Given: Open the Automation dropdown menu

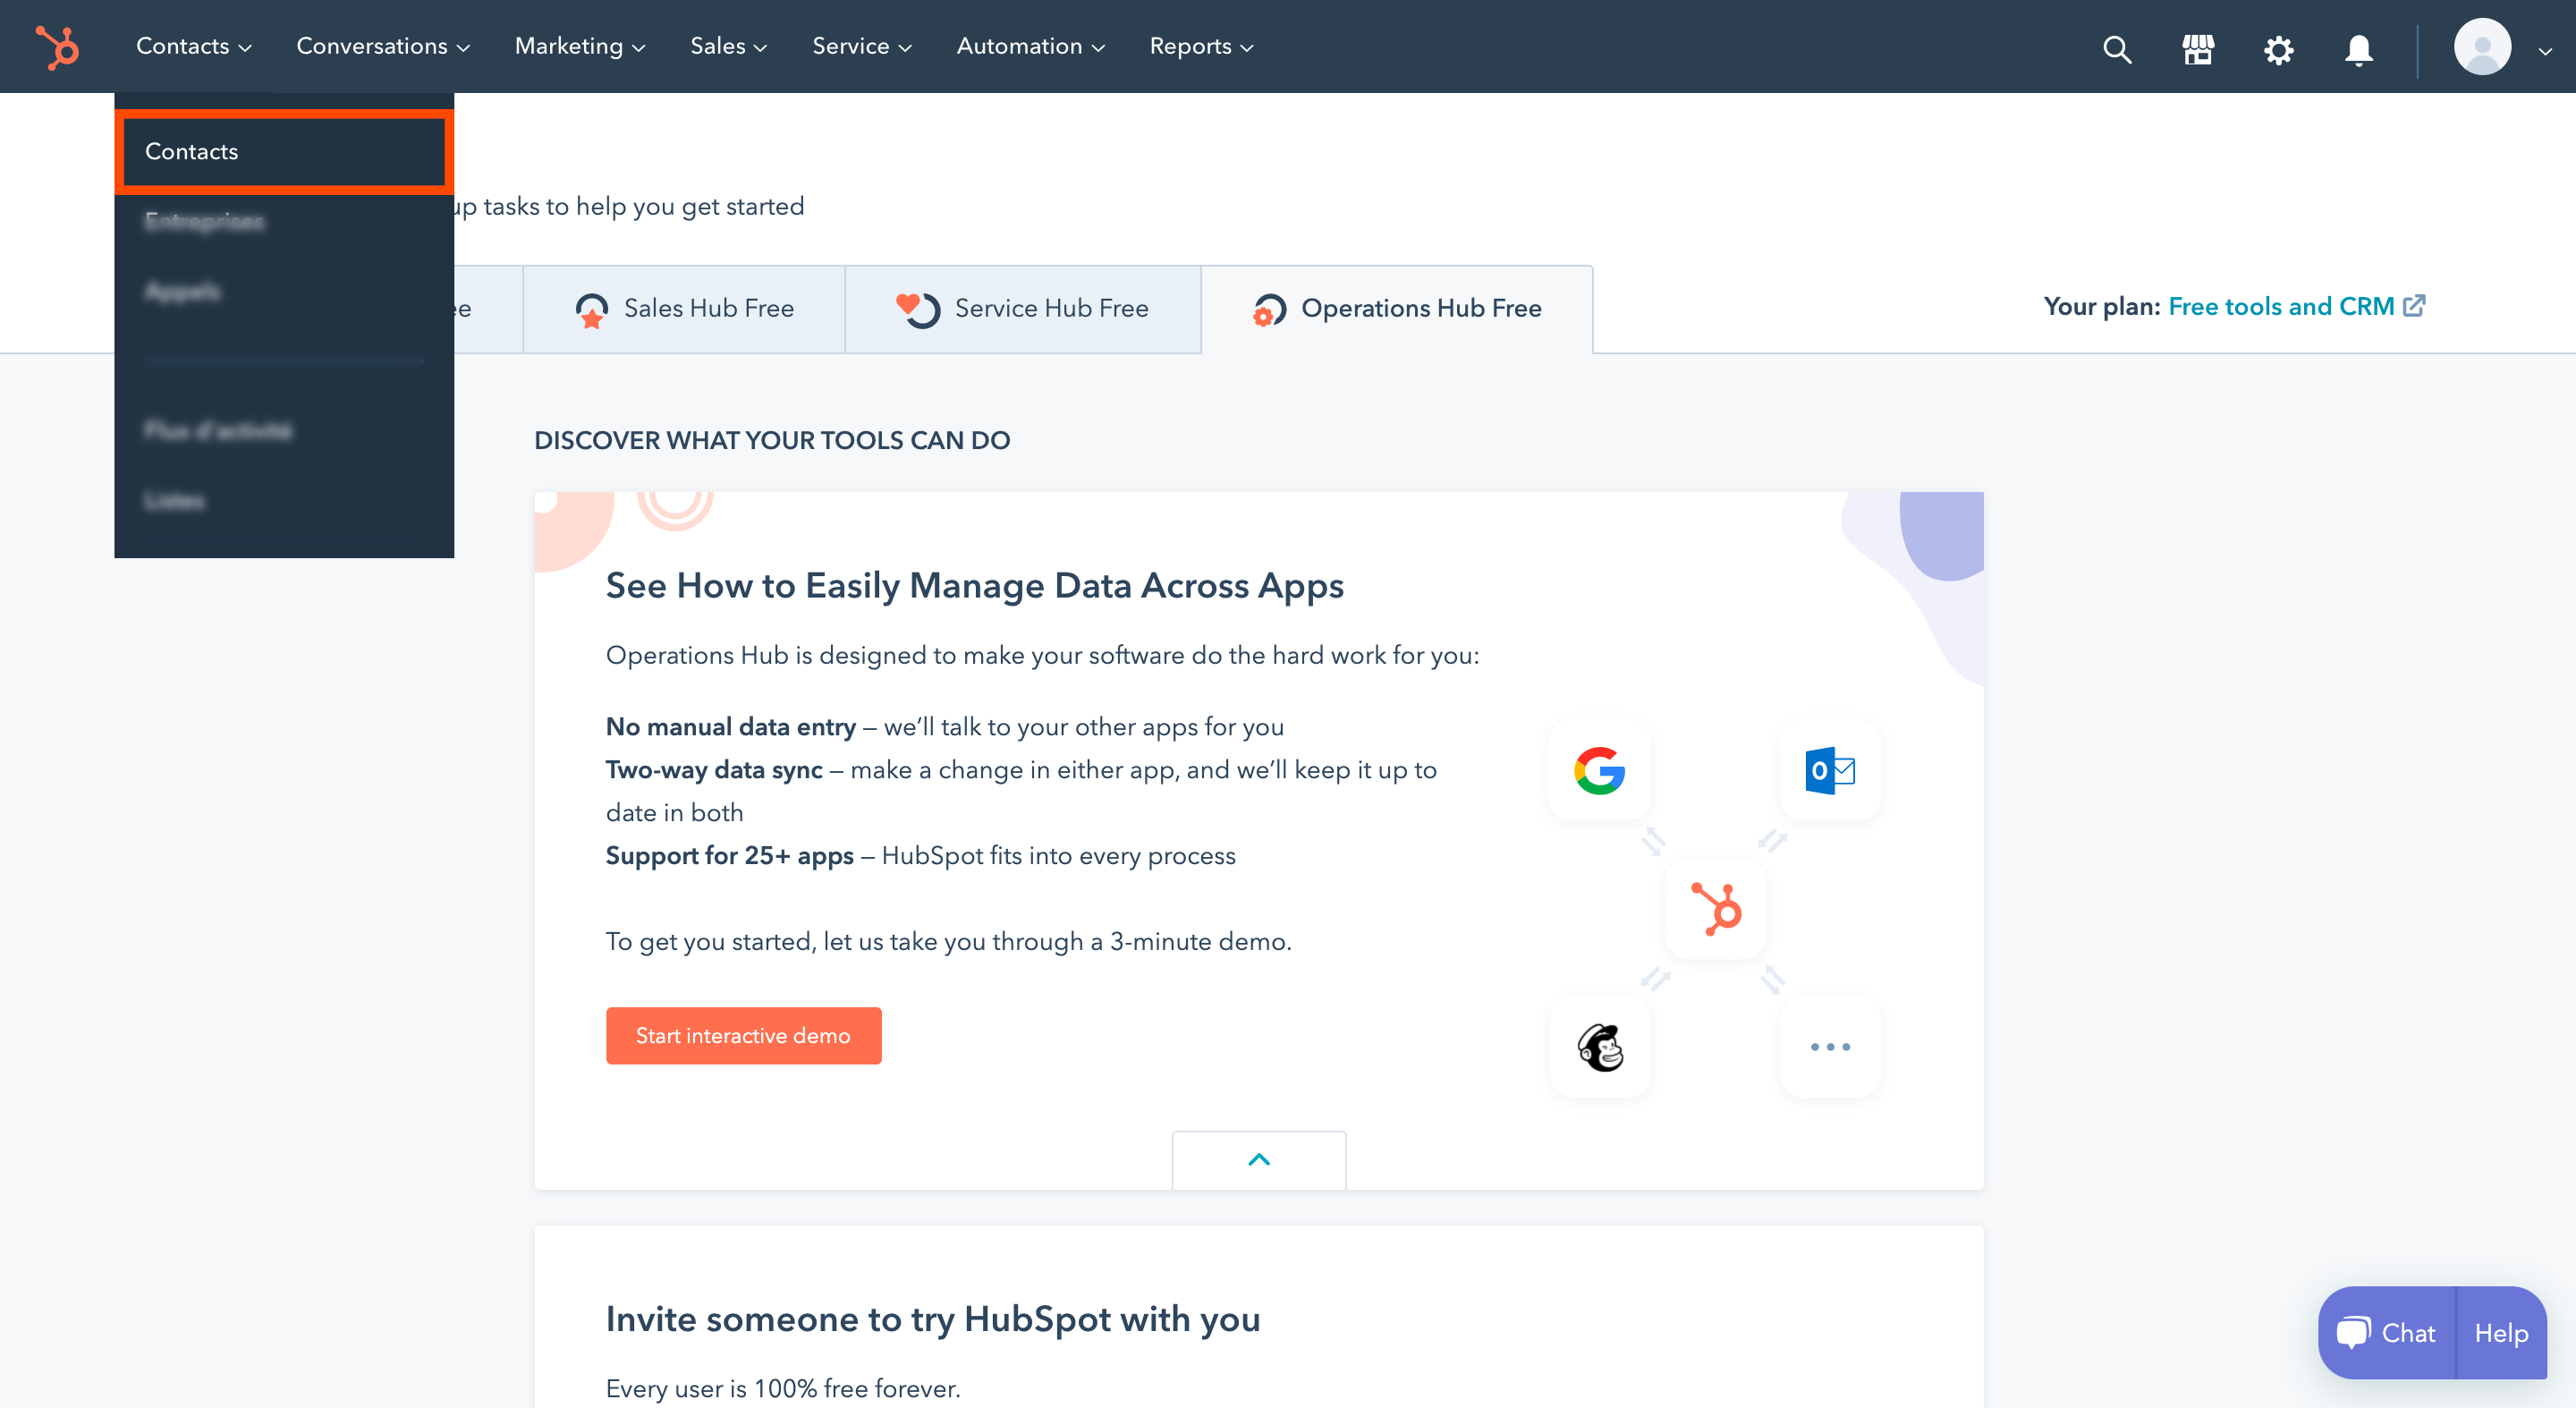Looking at the screenshot, I should [1031, 46].
